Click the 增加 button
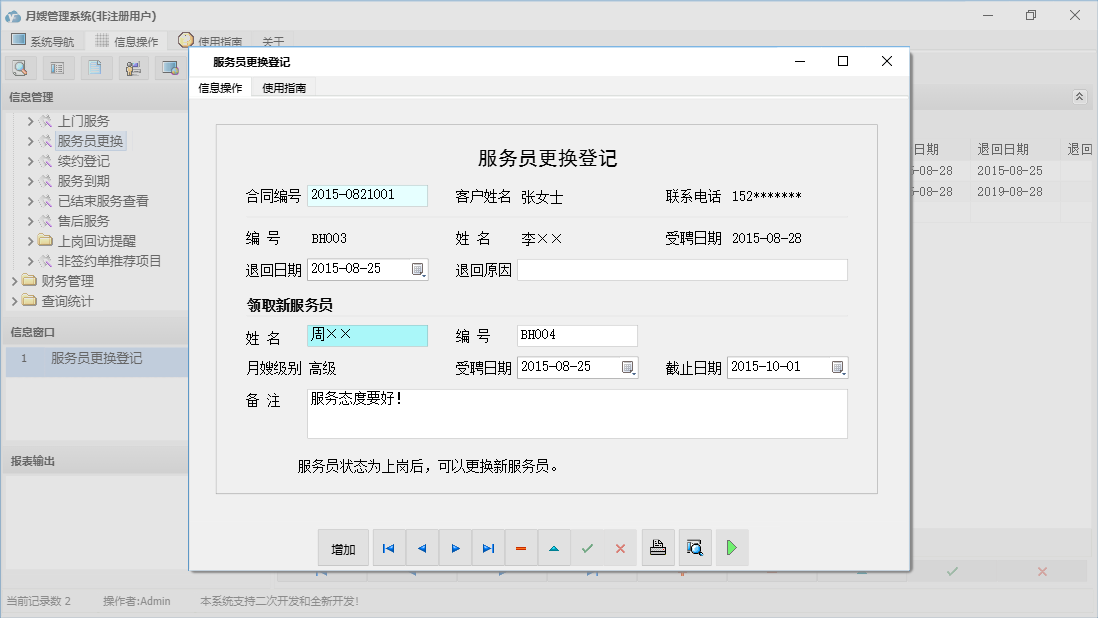This screenshot has height=618, width=1098. point(343,547)
